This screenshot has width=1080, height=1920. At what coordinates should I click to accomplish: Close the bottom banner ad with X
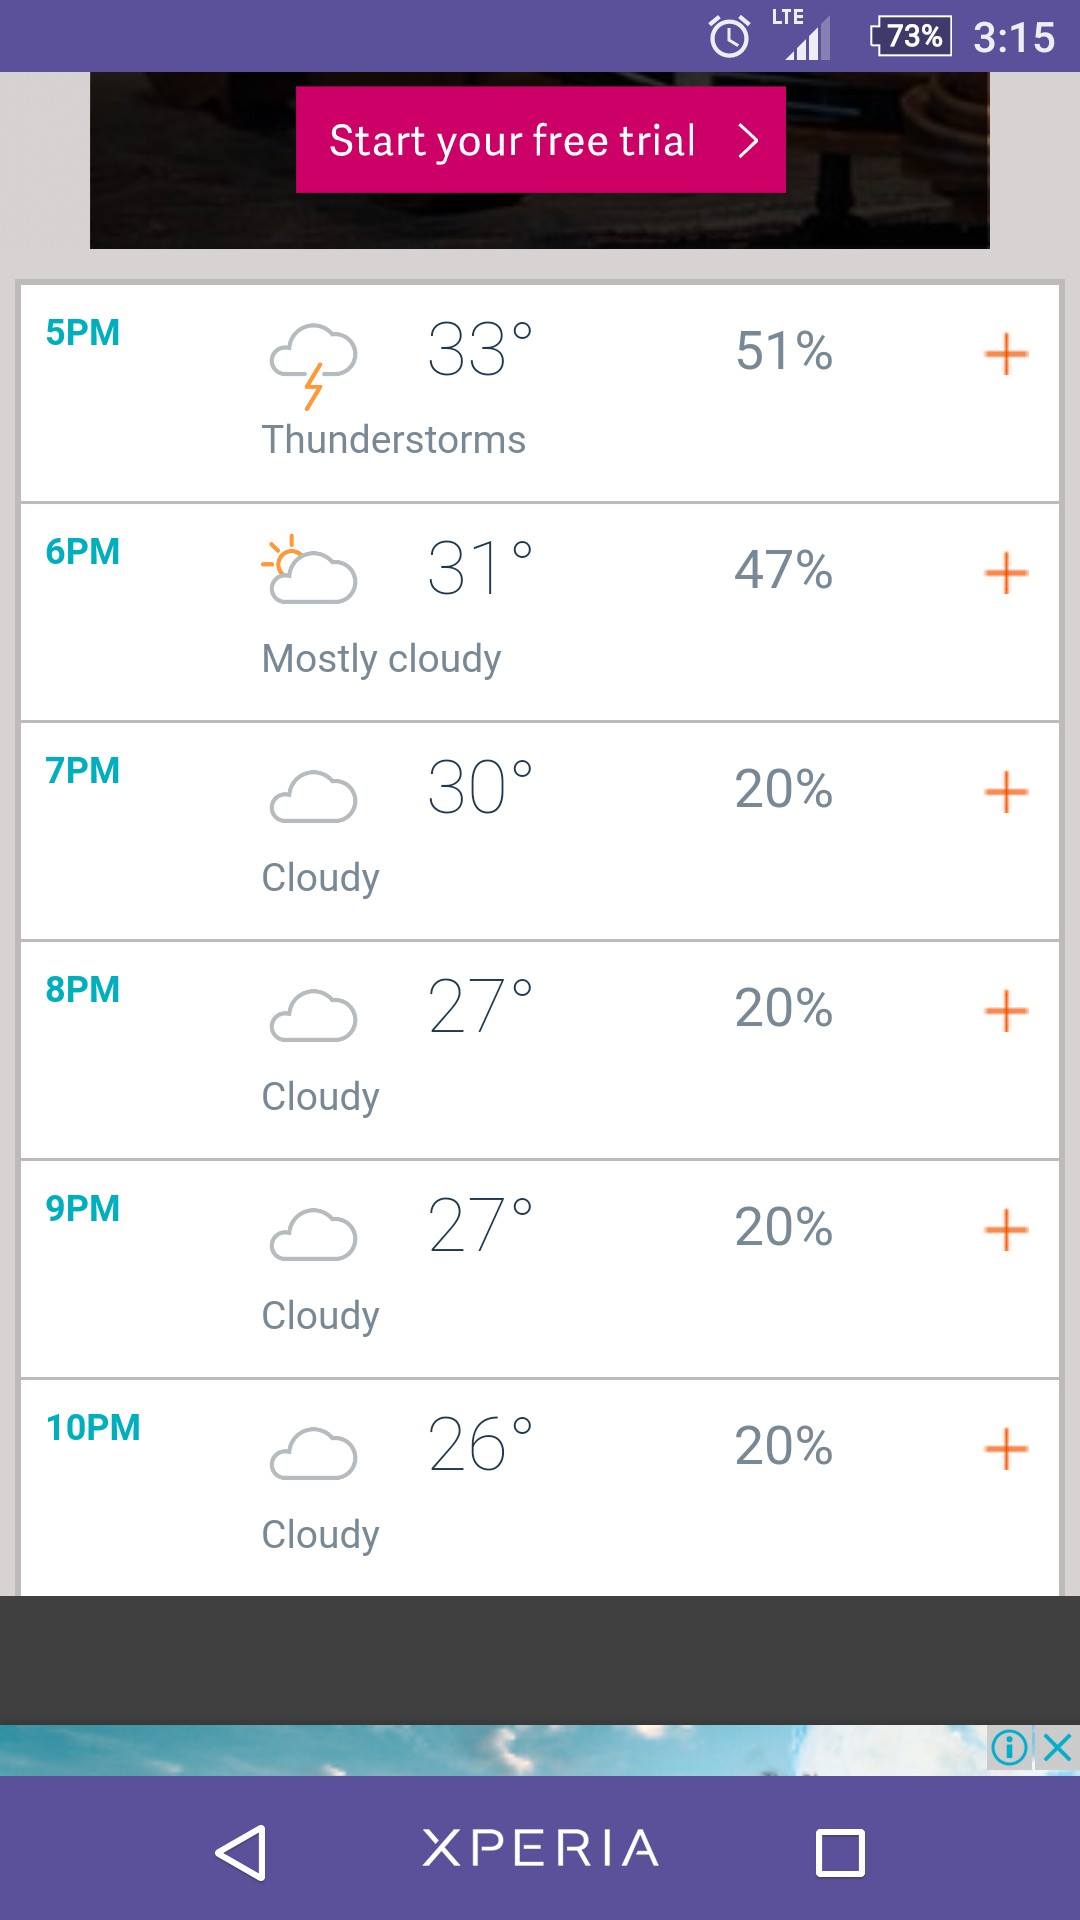pos(1057,1747)
